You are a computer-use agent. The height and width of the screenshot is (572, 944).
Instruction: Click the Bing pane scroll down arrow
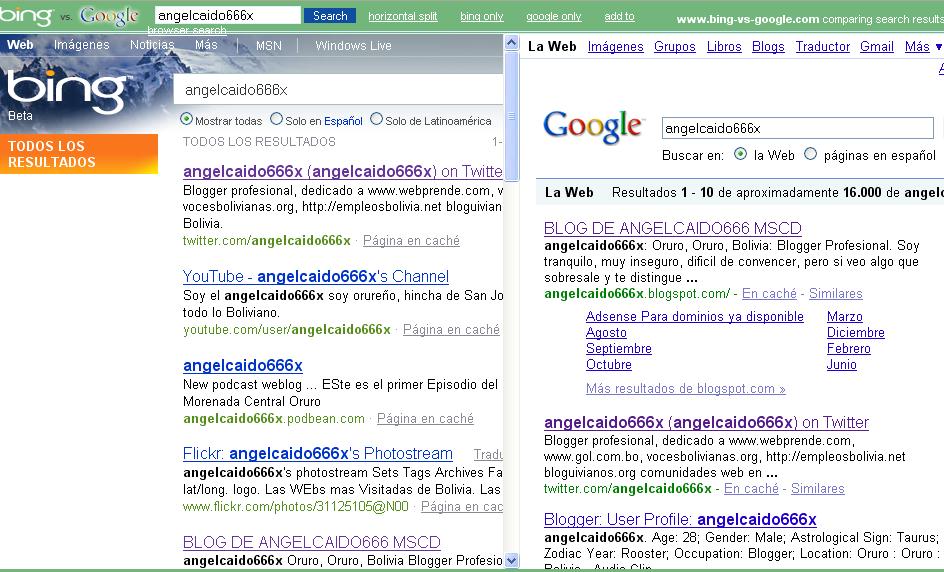512,560
